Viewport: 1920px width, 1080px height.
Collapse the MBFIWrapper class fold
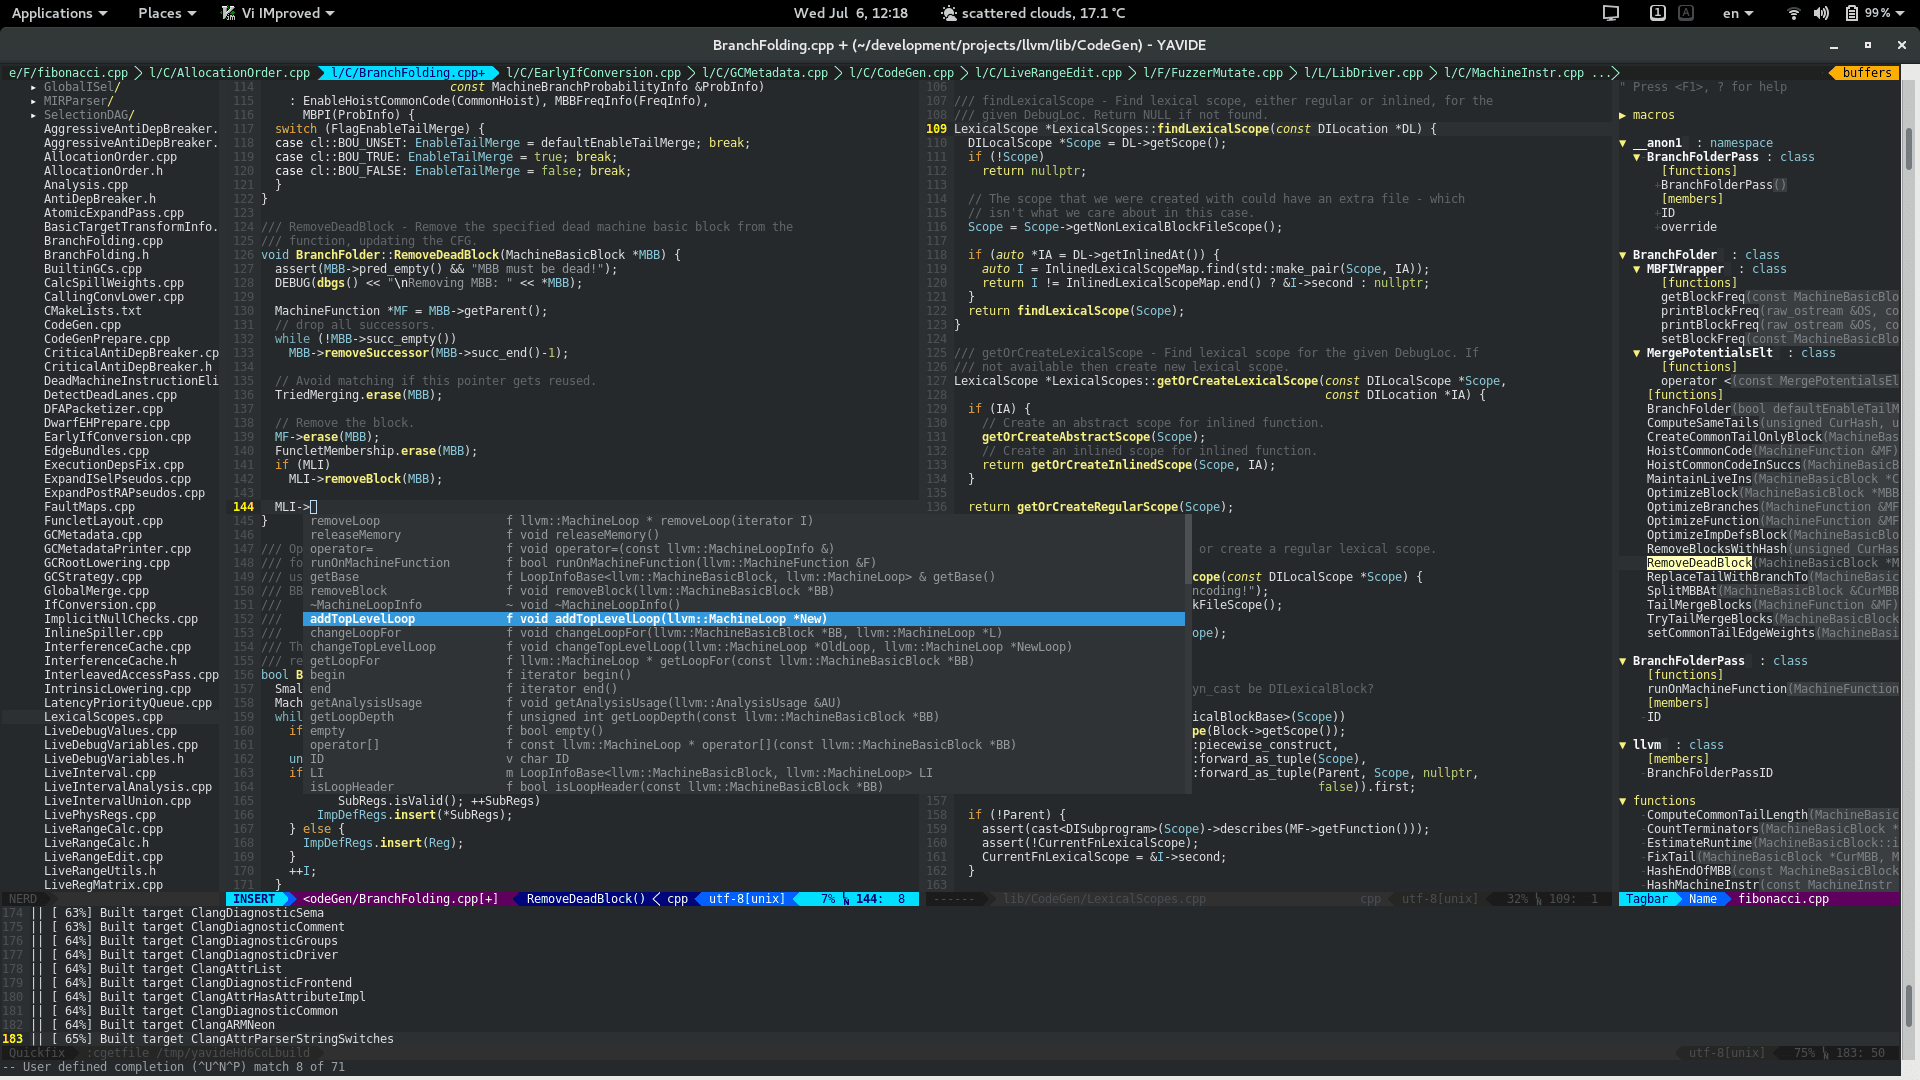1636,269
